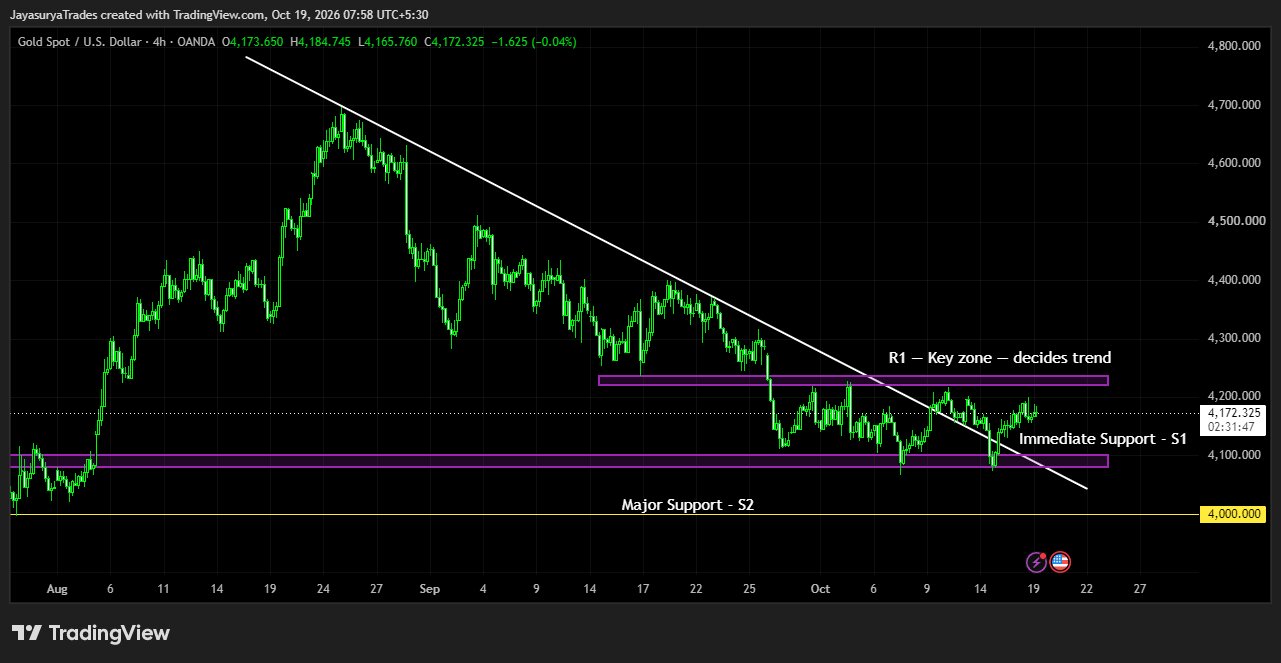Click the 4,200.000 price axis label
Viewport: 1281px width, 663px height.
click(1236, 397)
